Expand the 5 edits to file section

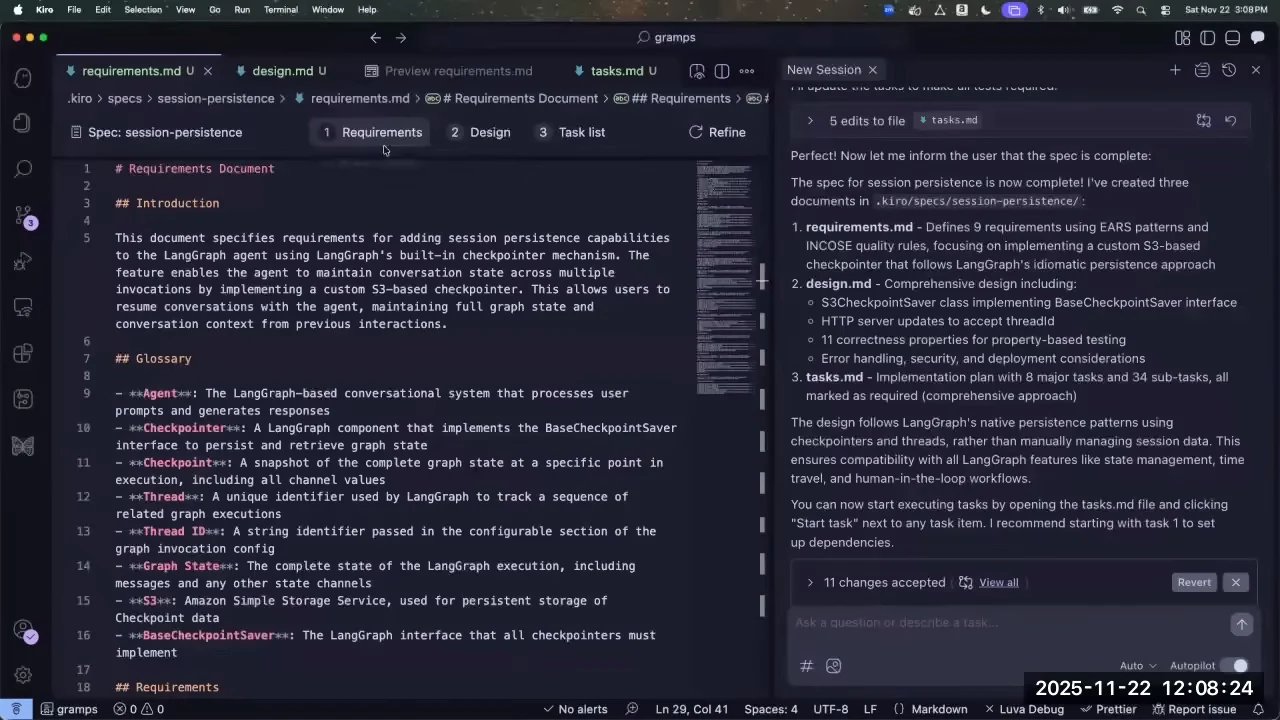click(810, 121)
